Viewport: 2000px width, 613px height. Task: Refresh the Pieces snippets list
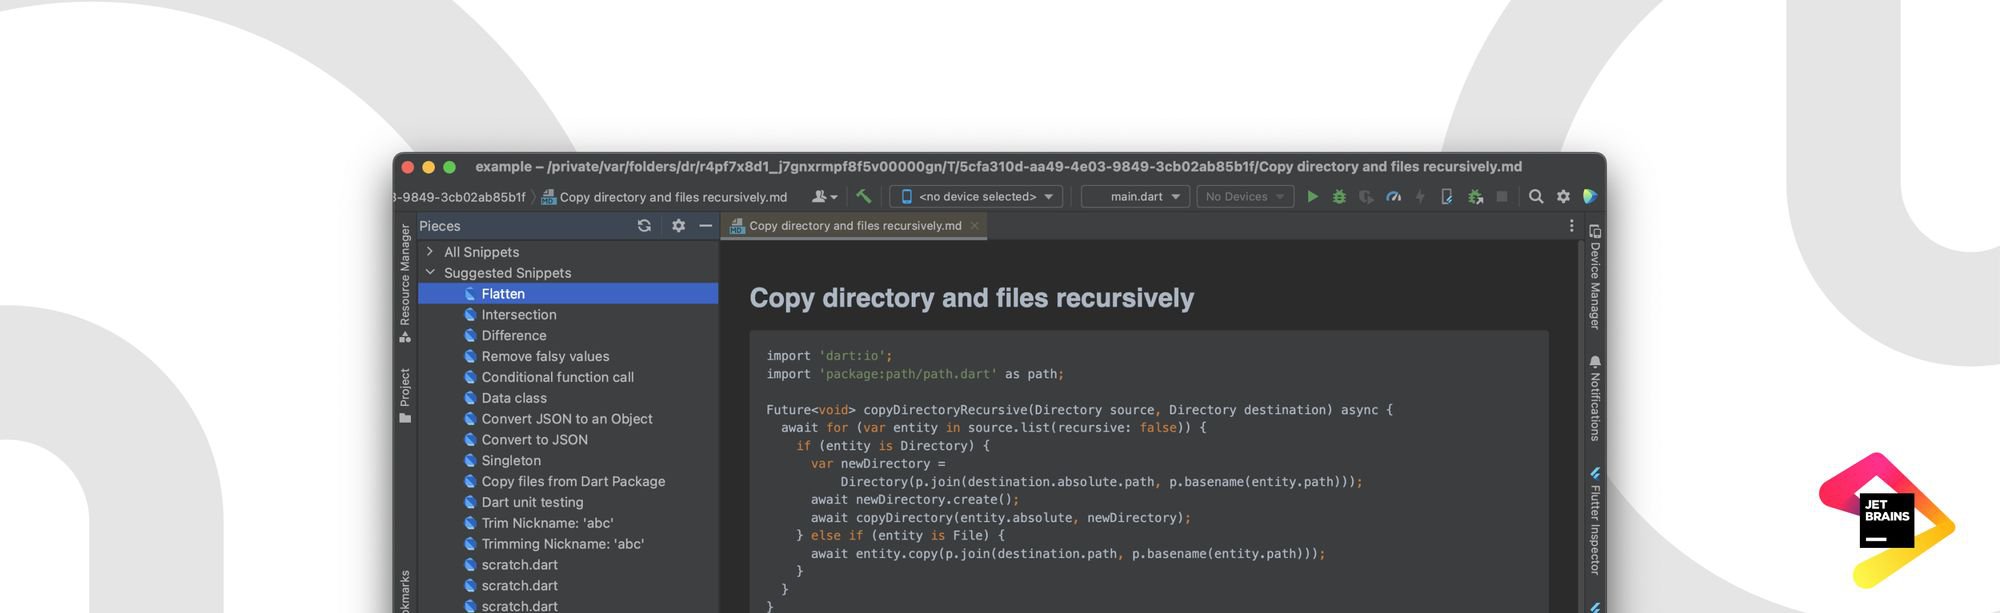click(x=644, y=226)
